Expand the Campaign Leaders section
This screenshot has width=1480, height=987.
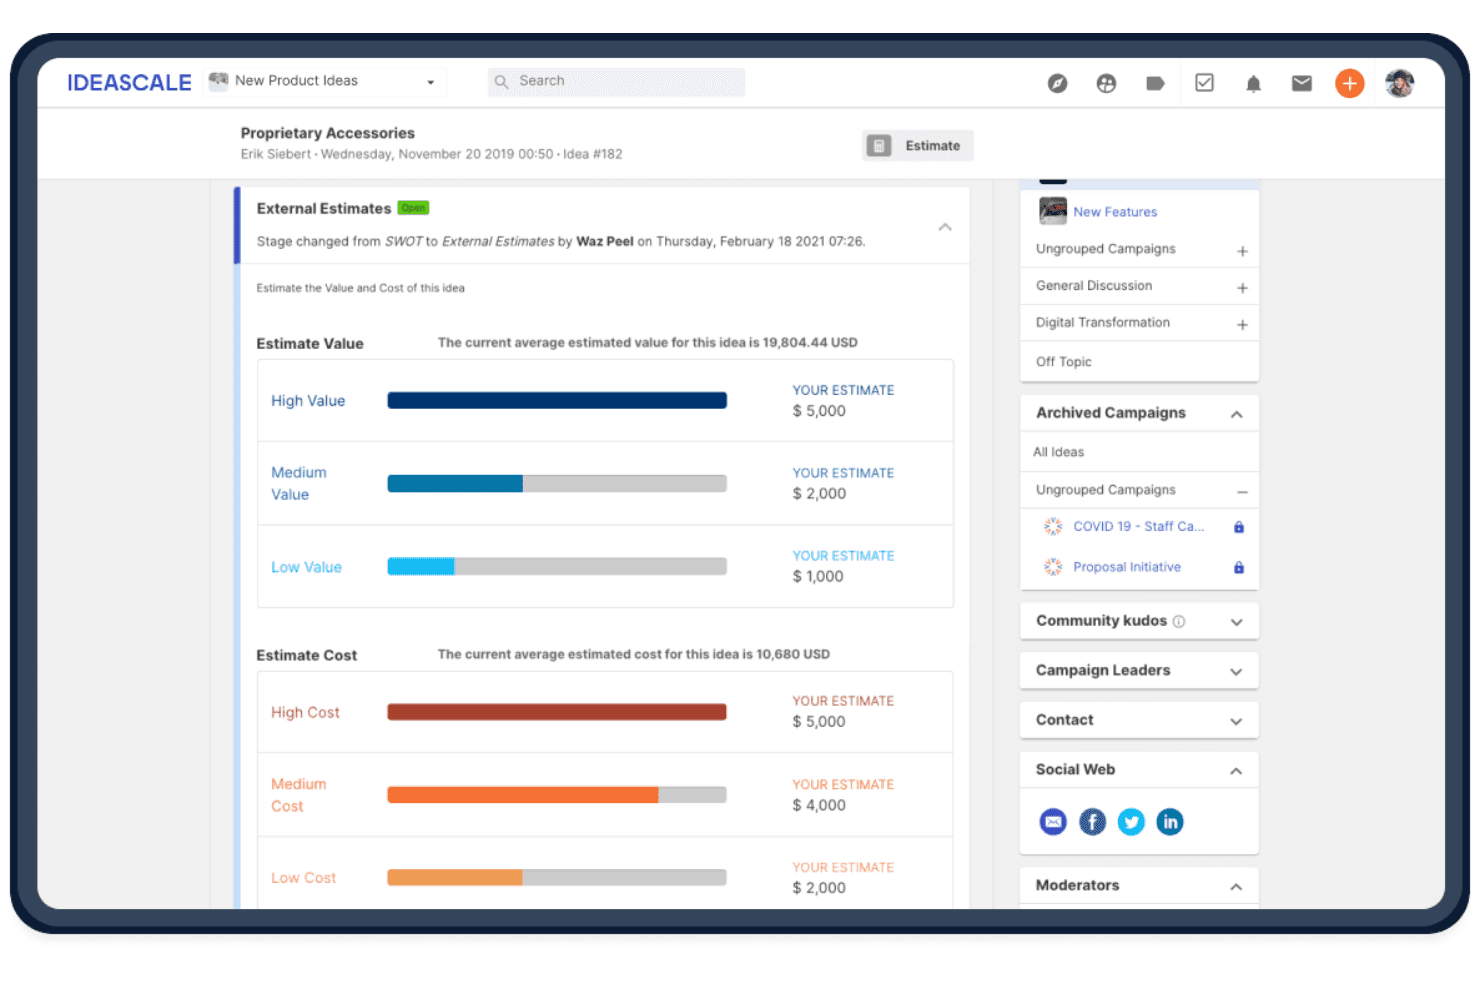click(1237, 672)
